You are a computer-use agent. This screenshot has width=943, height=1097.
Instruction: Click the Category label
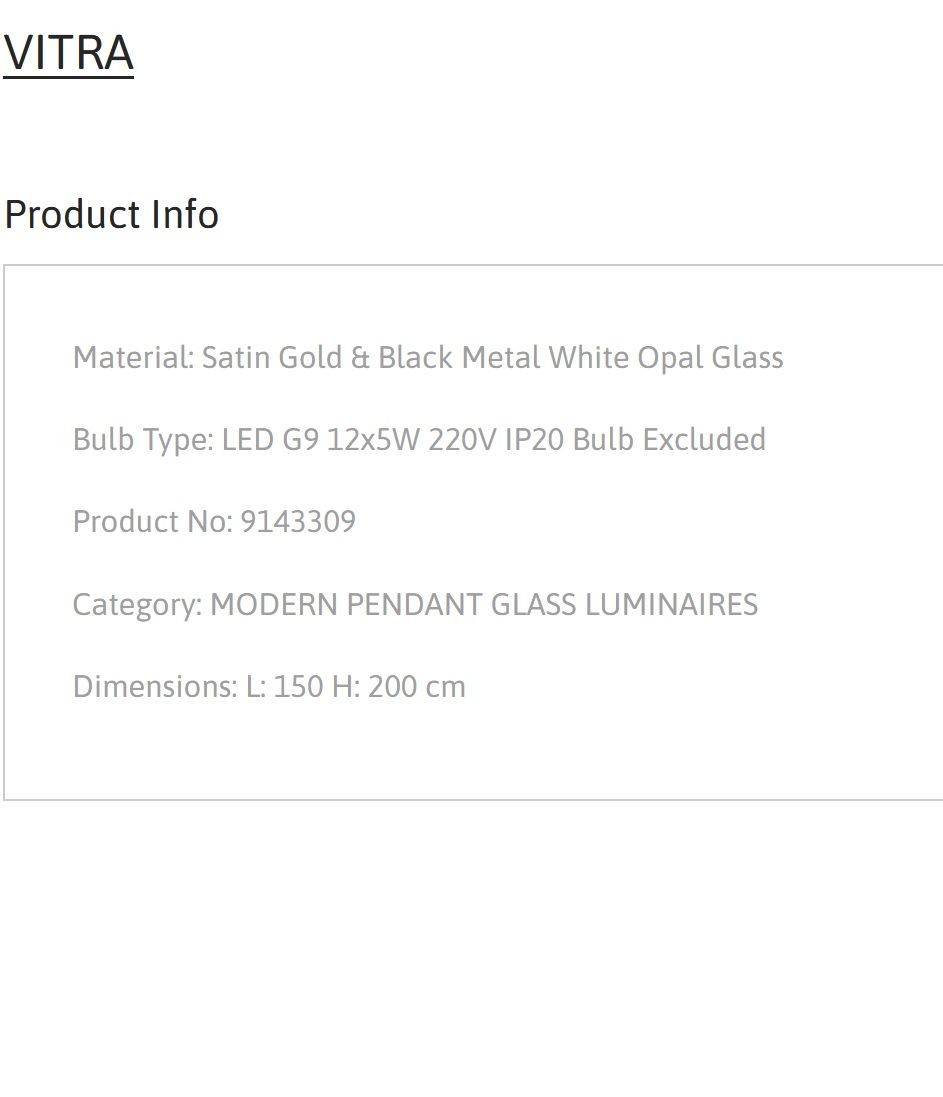tap(138, 605)
